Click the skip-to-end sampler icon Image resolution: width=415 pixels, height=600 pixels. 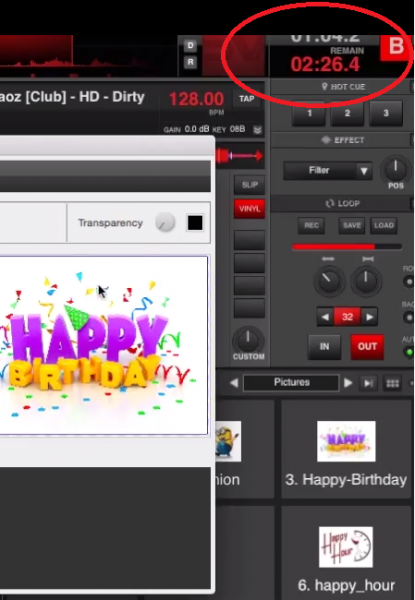point(369,383)
